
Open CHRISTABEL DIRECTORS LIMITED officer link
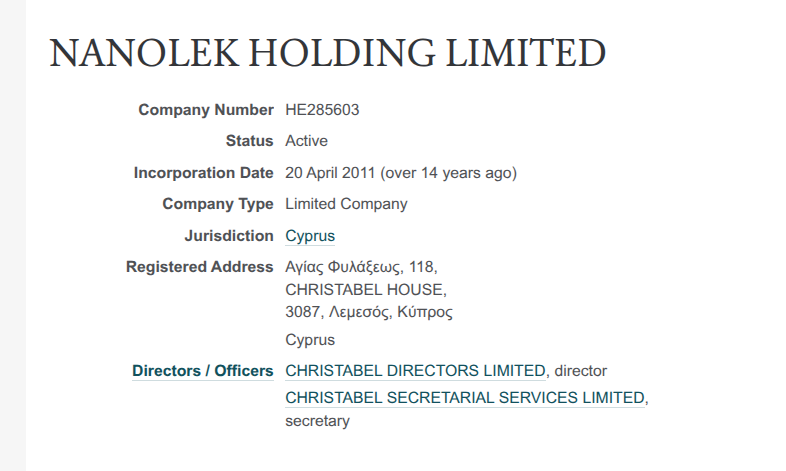tap(416, 371)
